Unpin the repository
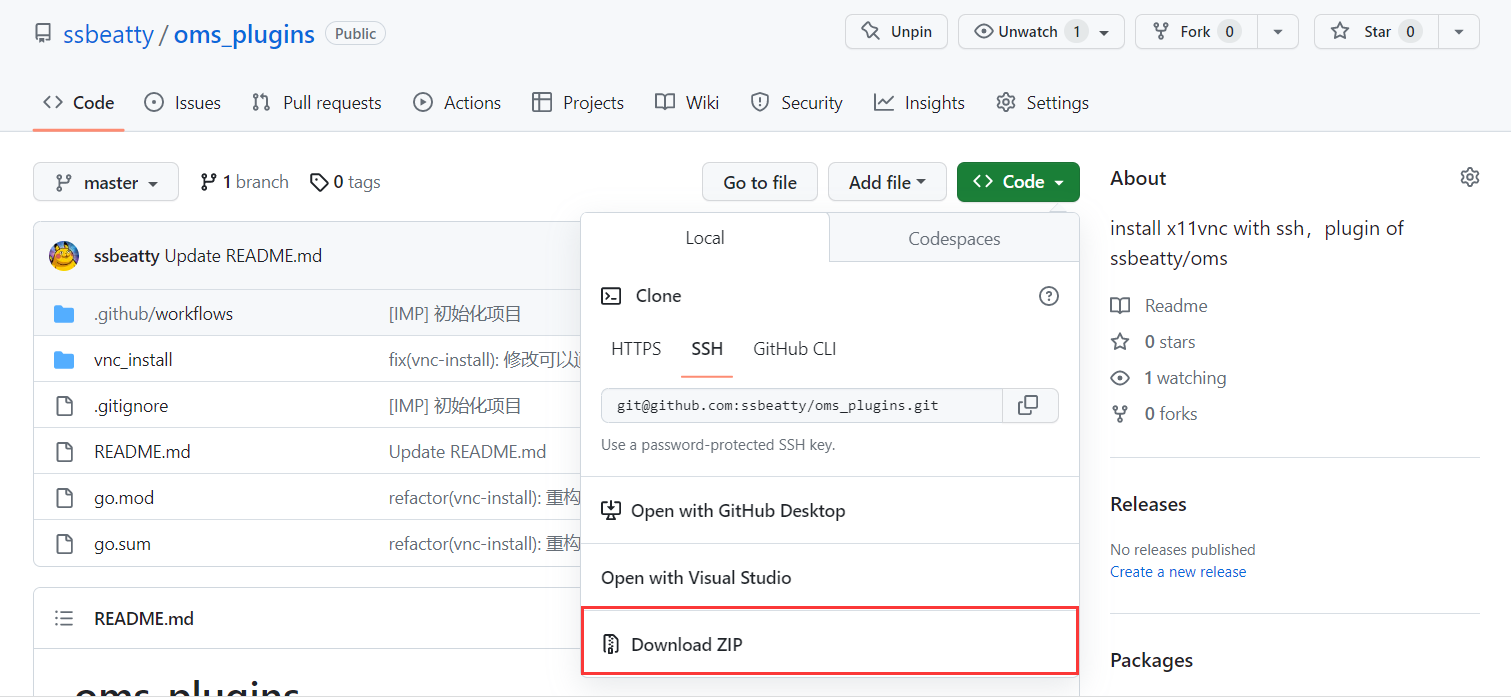The height and width of the screenshot is (699, 1511). [897, 32]
